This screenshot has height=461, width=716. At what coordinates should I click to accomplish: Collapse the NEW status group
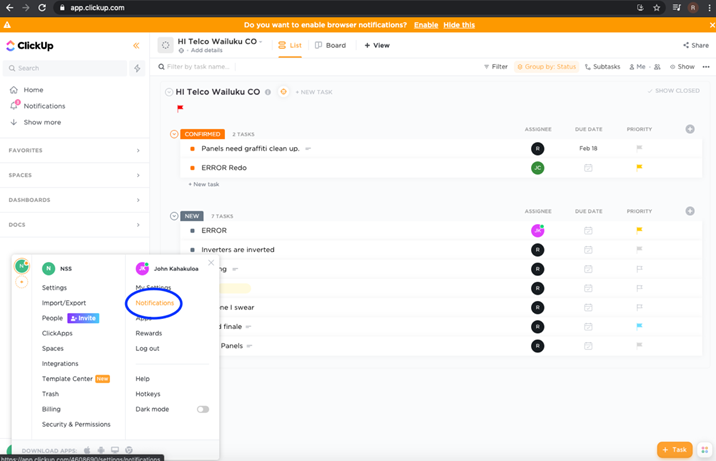[x=174, y=216]
